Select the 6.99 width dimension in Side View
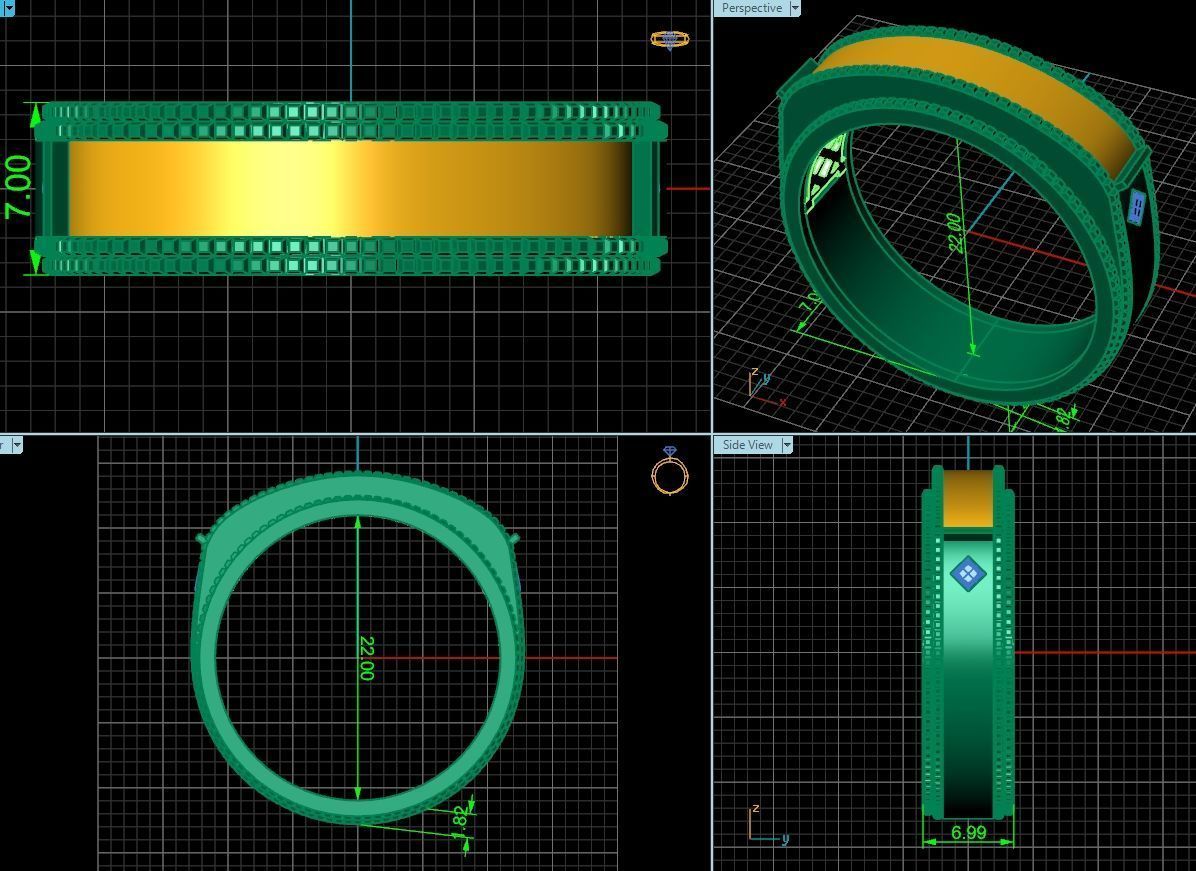The width and height of the screenshot is (1196, 871). pyautogui.click(x=968, y=833)
